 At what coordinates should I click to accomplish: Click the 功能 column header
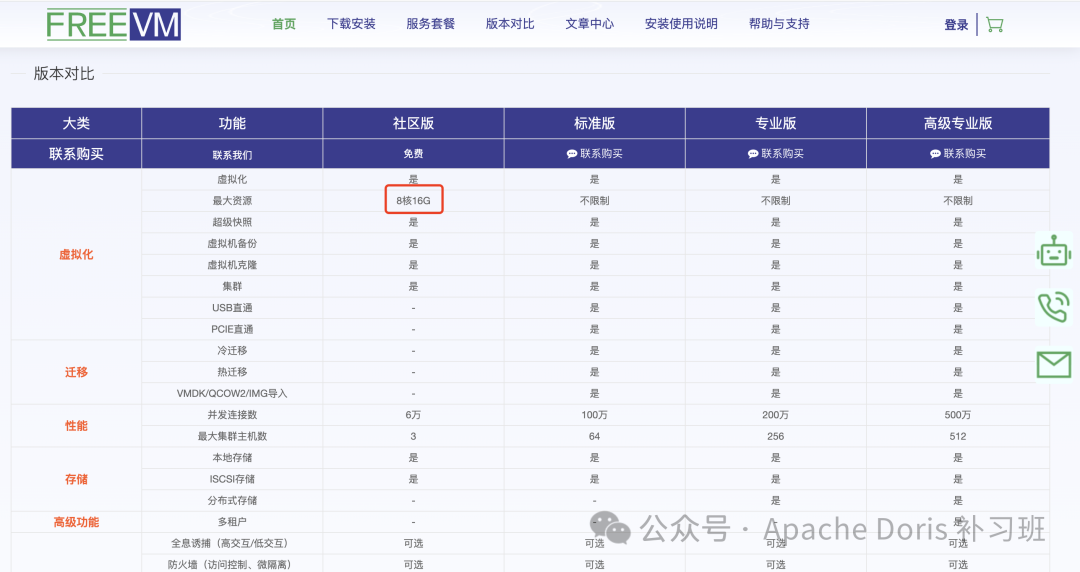tap(232, 123)
